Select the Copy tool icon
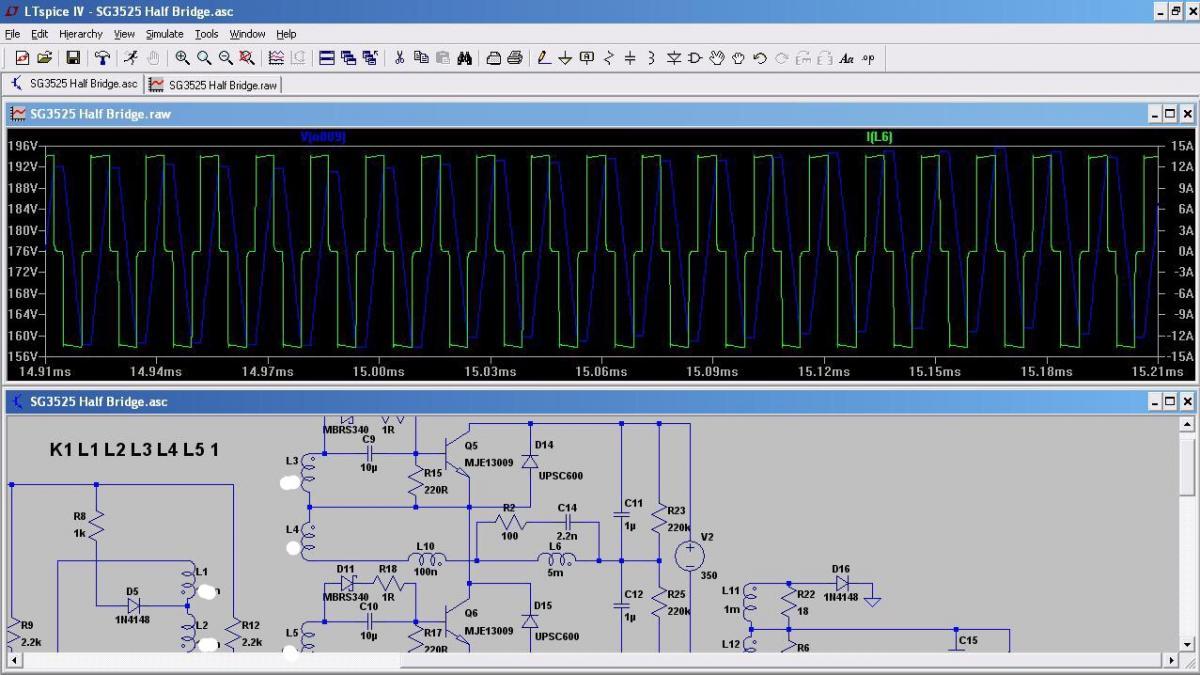Viewport: 1200px width, 675px height. tap(421, 58)
